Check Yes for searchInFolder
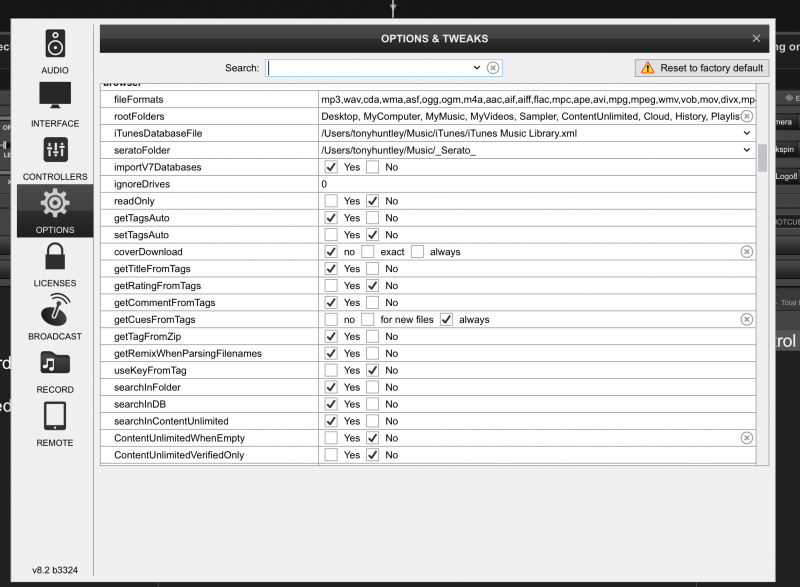Screen dimensions: 800x587 click(x=331, y=387)
